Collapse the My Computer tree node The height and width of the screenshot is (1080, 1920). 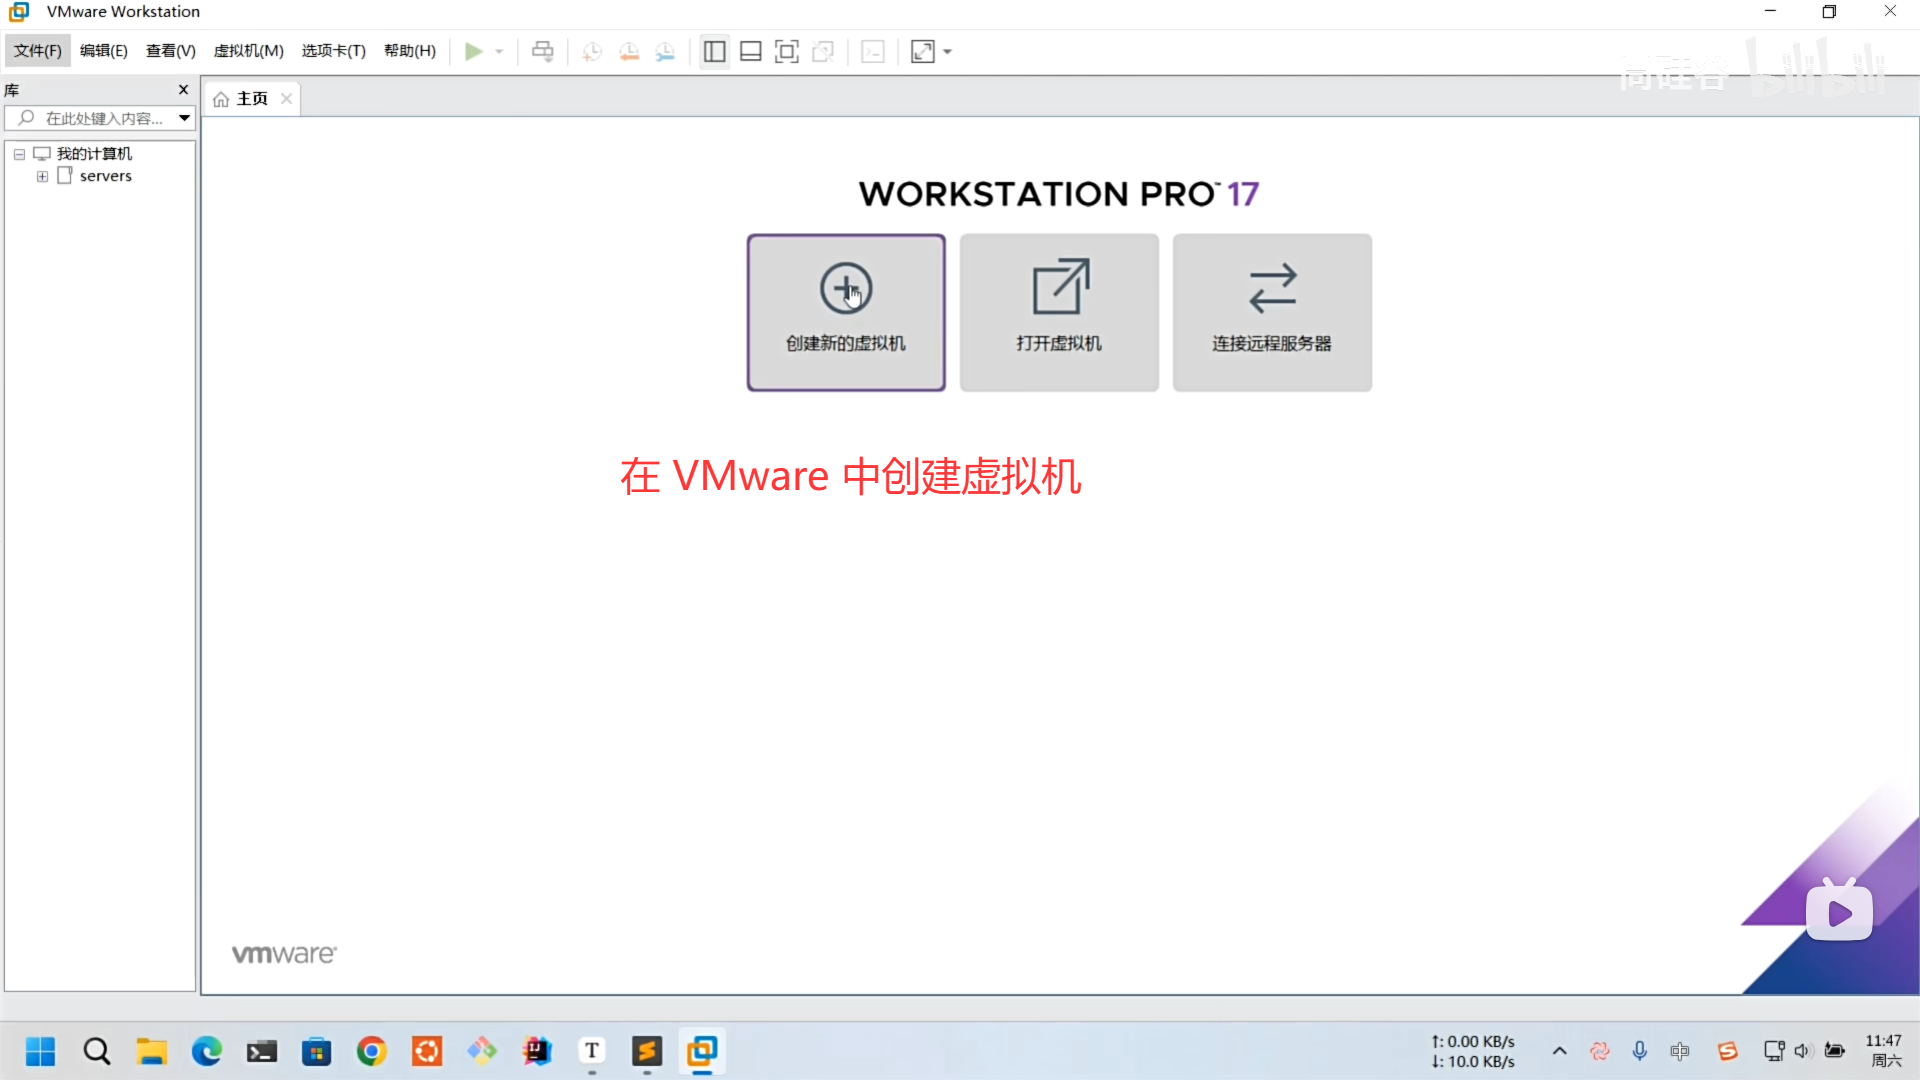point(19,154)
